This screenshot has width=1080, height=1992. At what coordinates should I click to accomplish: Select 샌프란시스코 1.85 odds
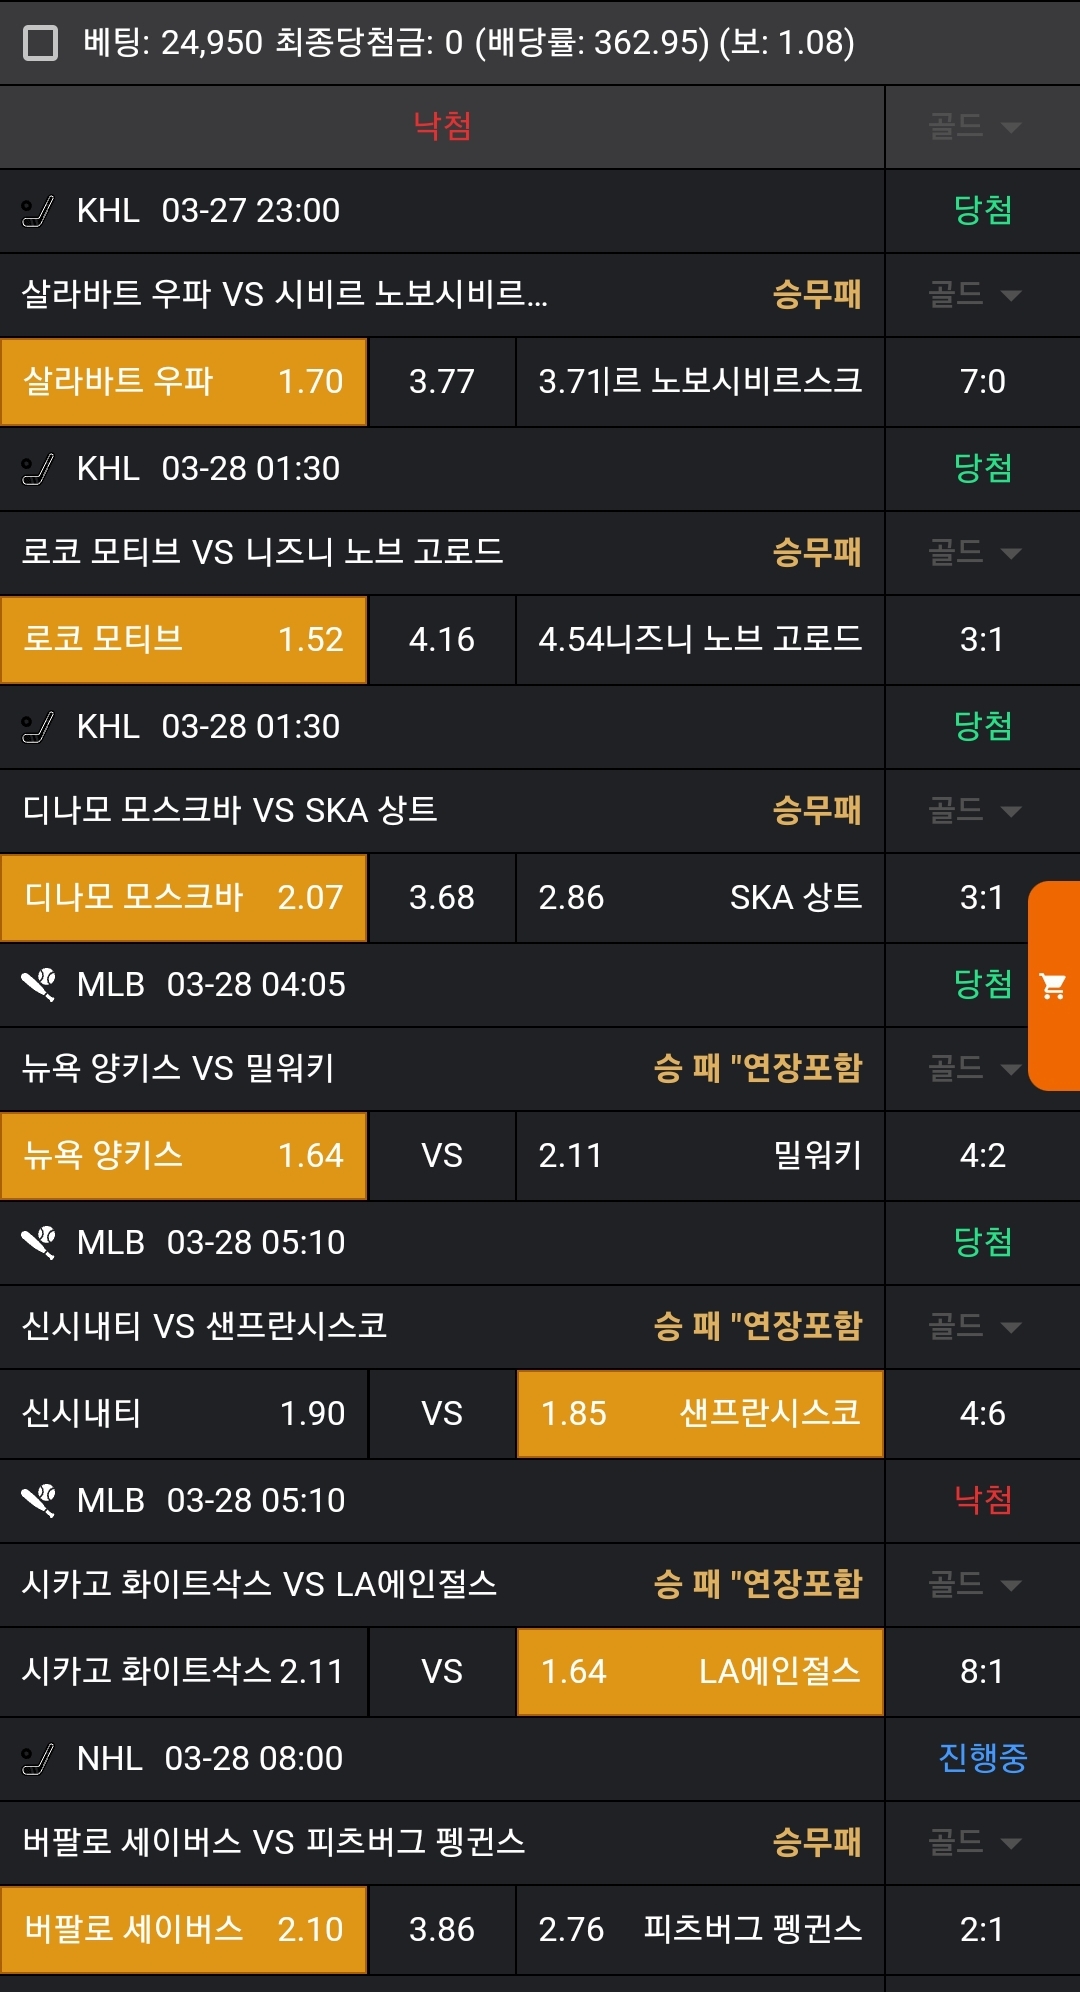point(700,1414)
